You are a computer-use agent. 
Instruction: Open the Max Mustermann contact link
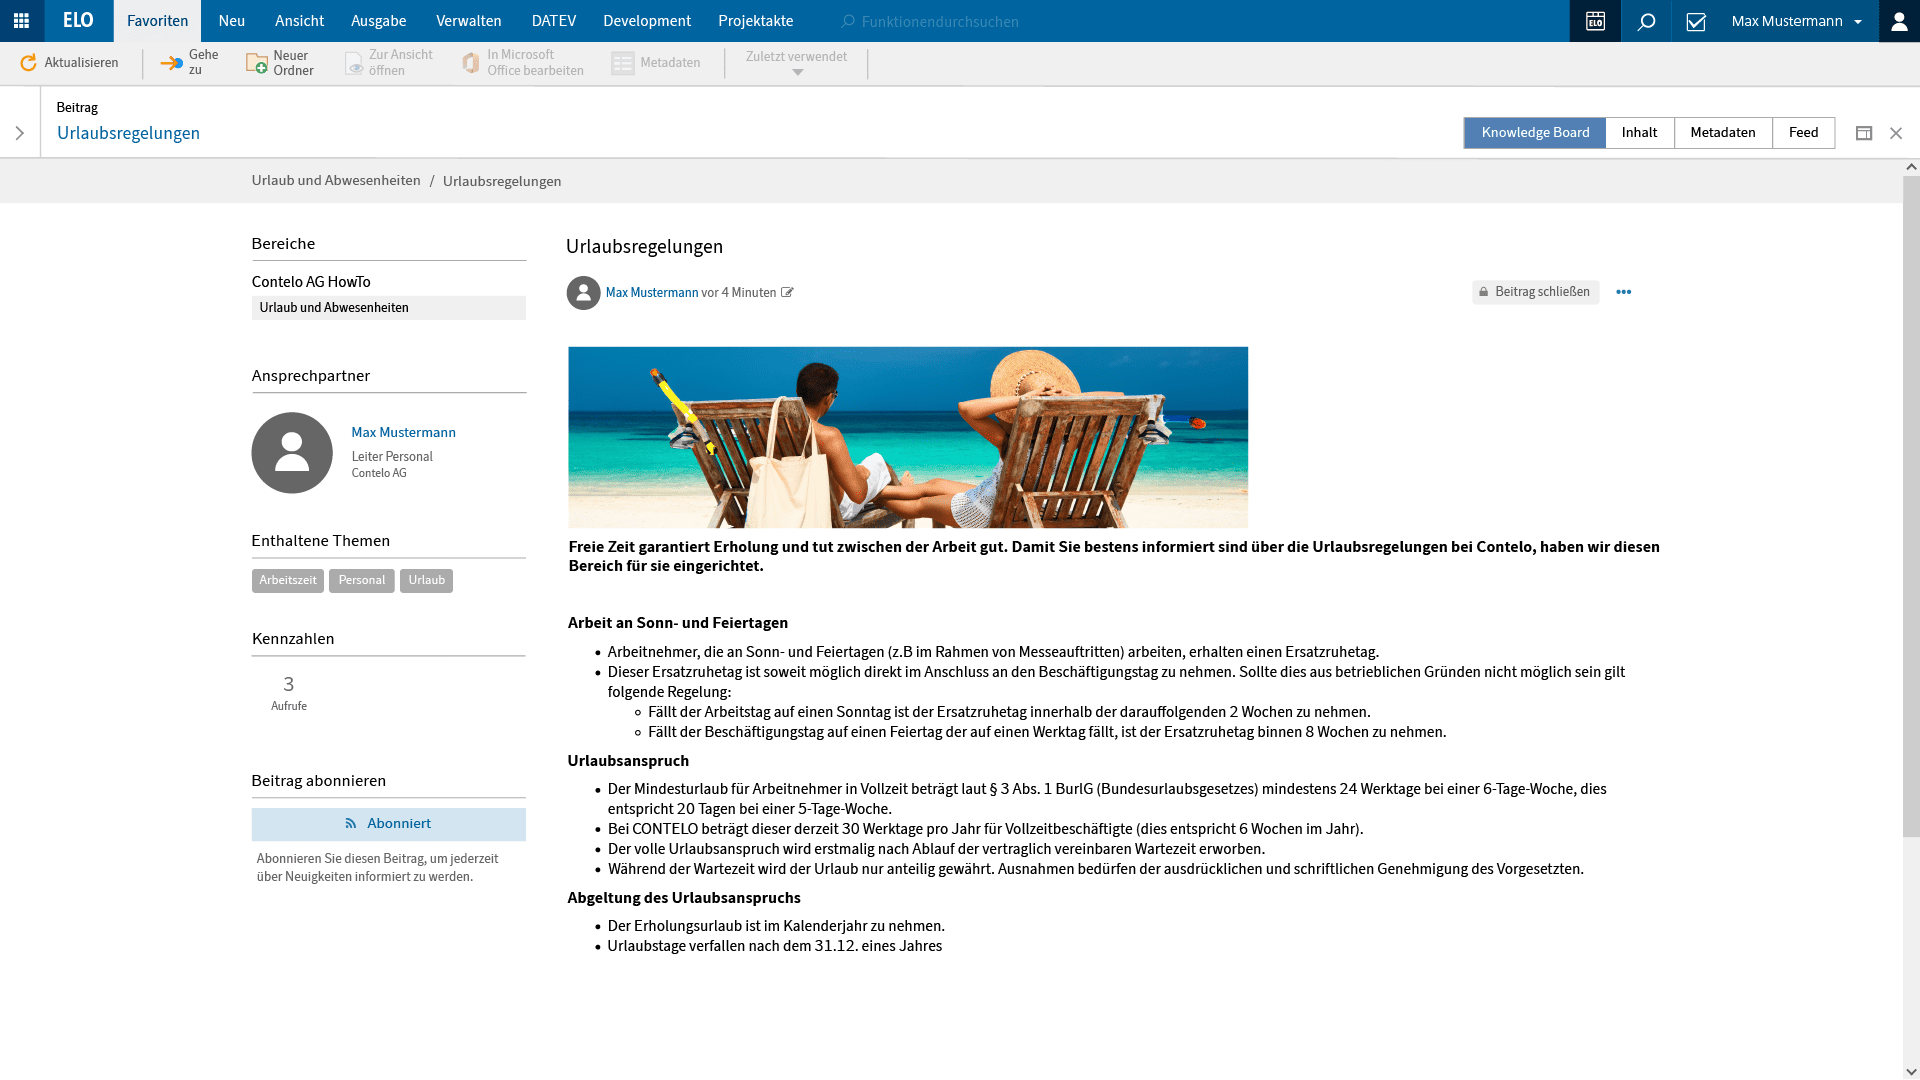403,432
